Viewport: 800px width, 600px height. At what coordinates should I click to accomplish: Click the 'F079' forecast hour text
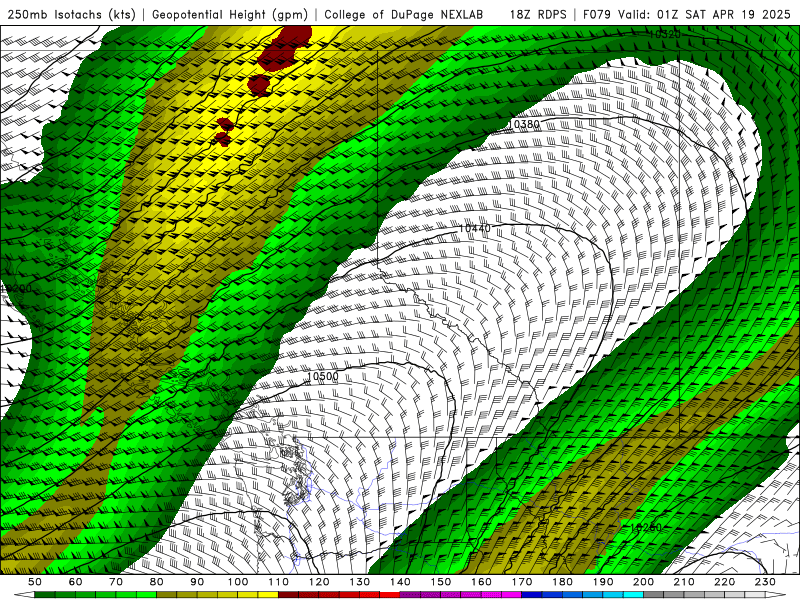click(x=597, y=14)
